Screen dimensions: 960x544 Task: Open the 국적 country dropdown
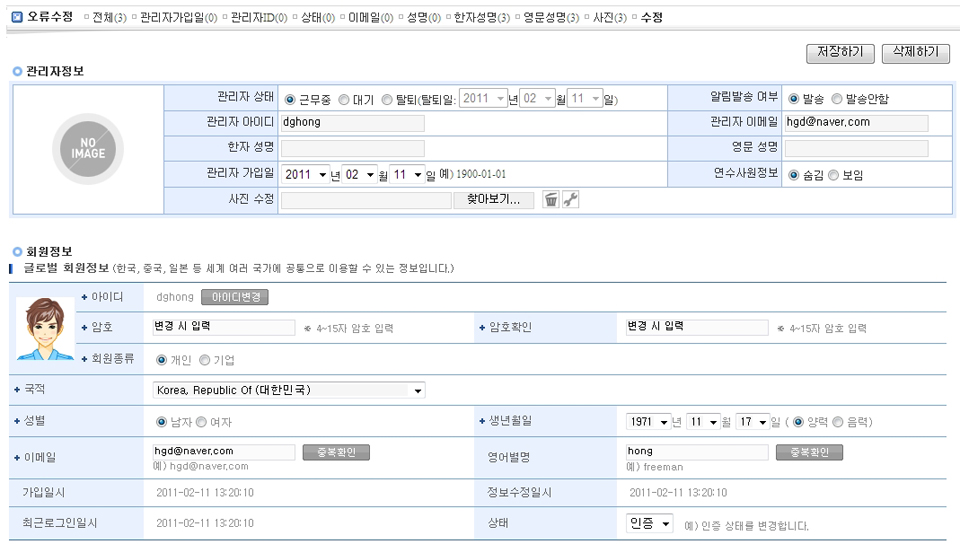(288, 390)
